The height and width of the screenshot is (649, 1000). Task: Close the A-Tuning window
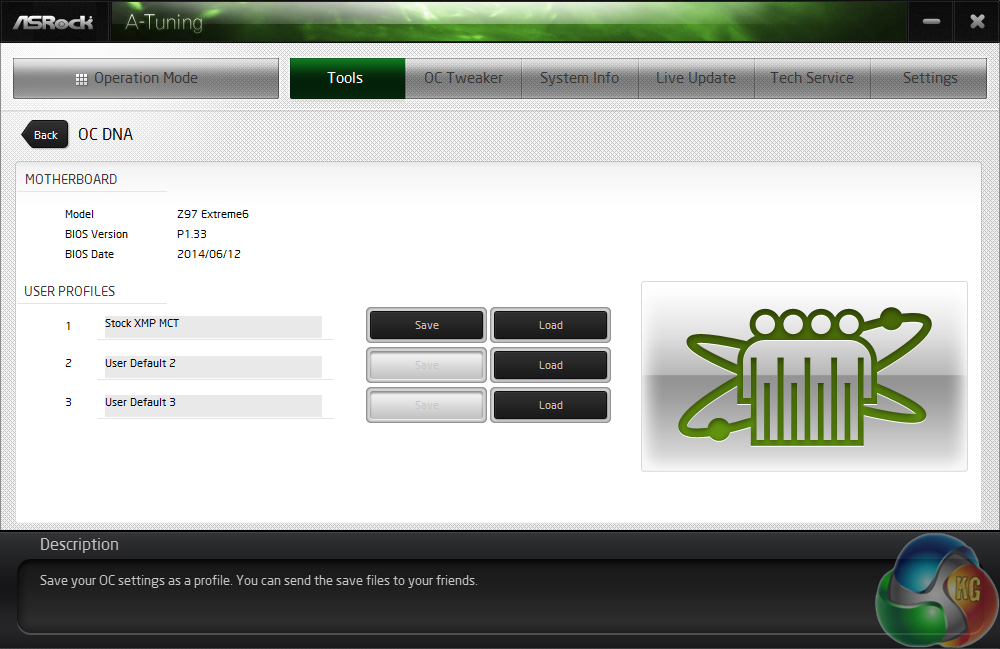[x=977, y=22]
